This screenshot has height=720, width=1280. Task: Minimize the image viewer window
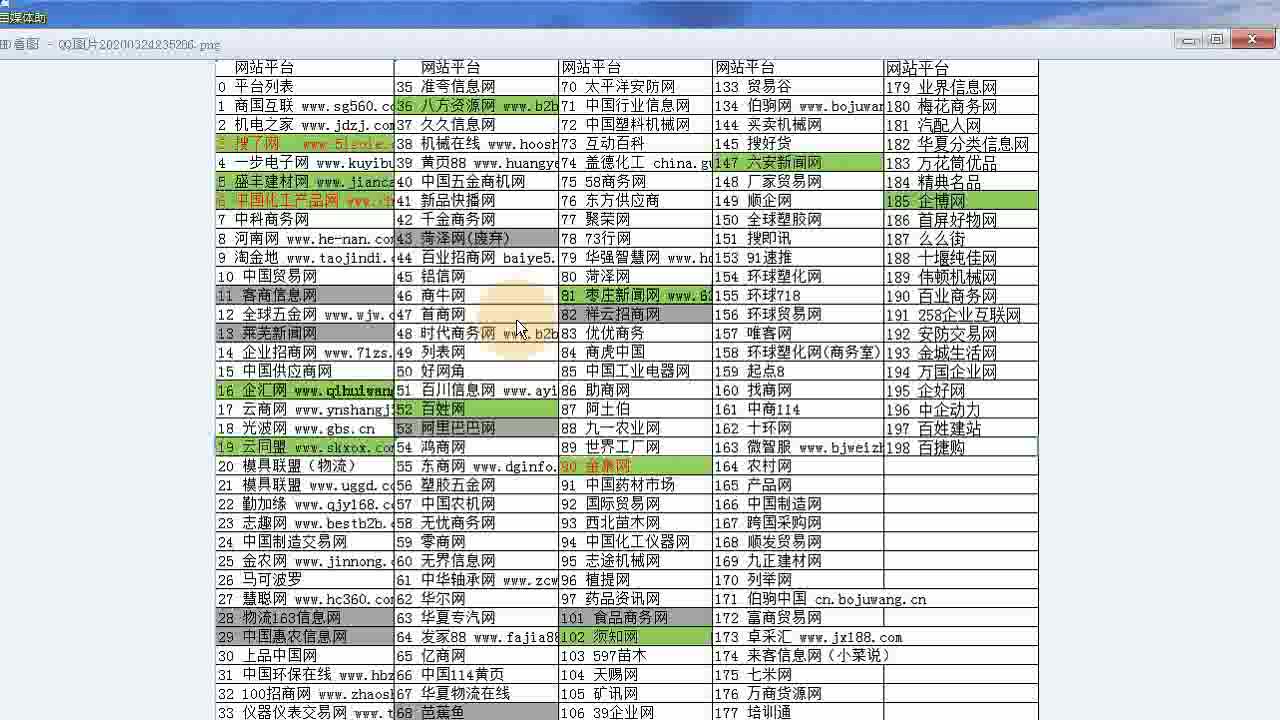tap(1188, 40)
